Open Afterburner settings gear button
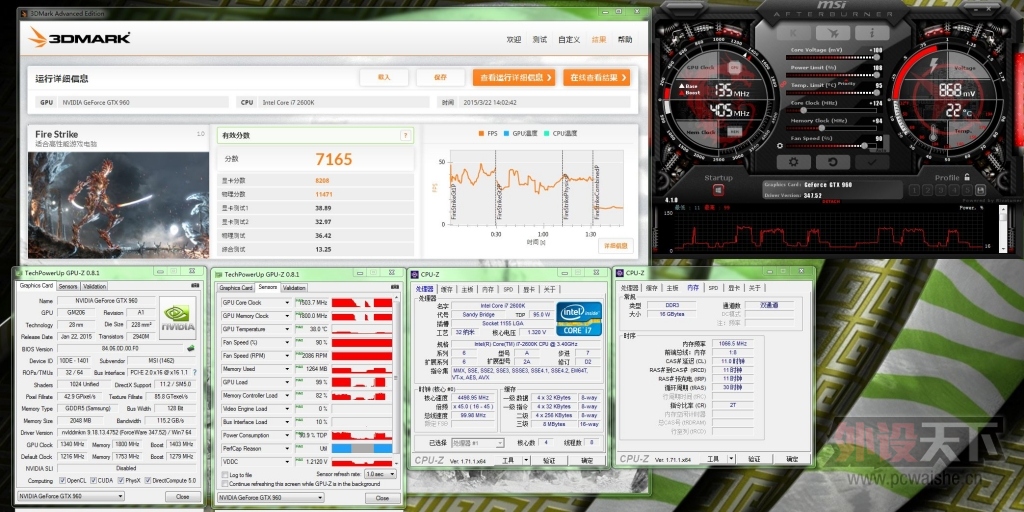The height and width of the screenshot is (512, 1024). (793, 161)
